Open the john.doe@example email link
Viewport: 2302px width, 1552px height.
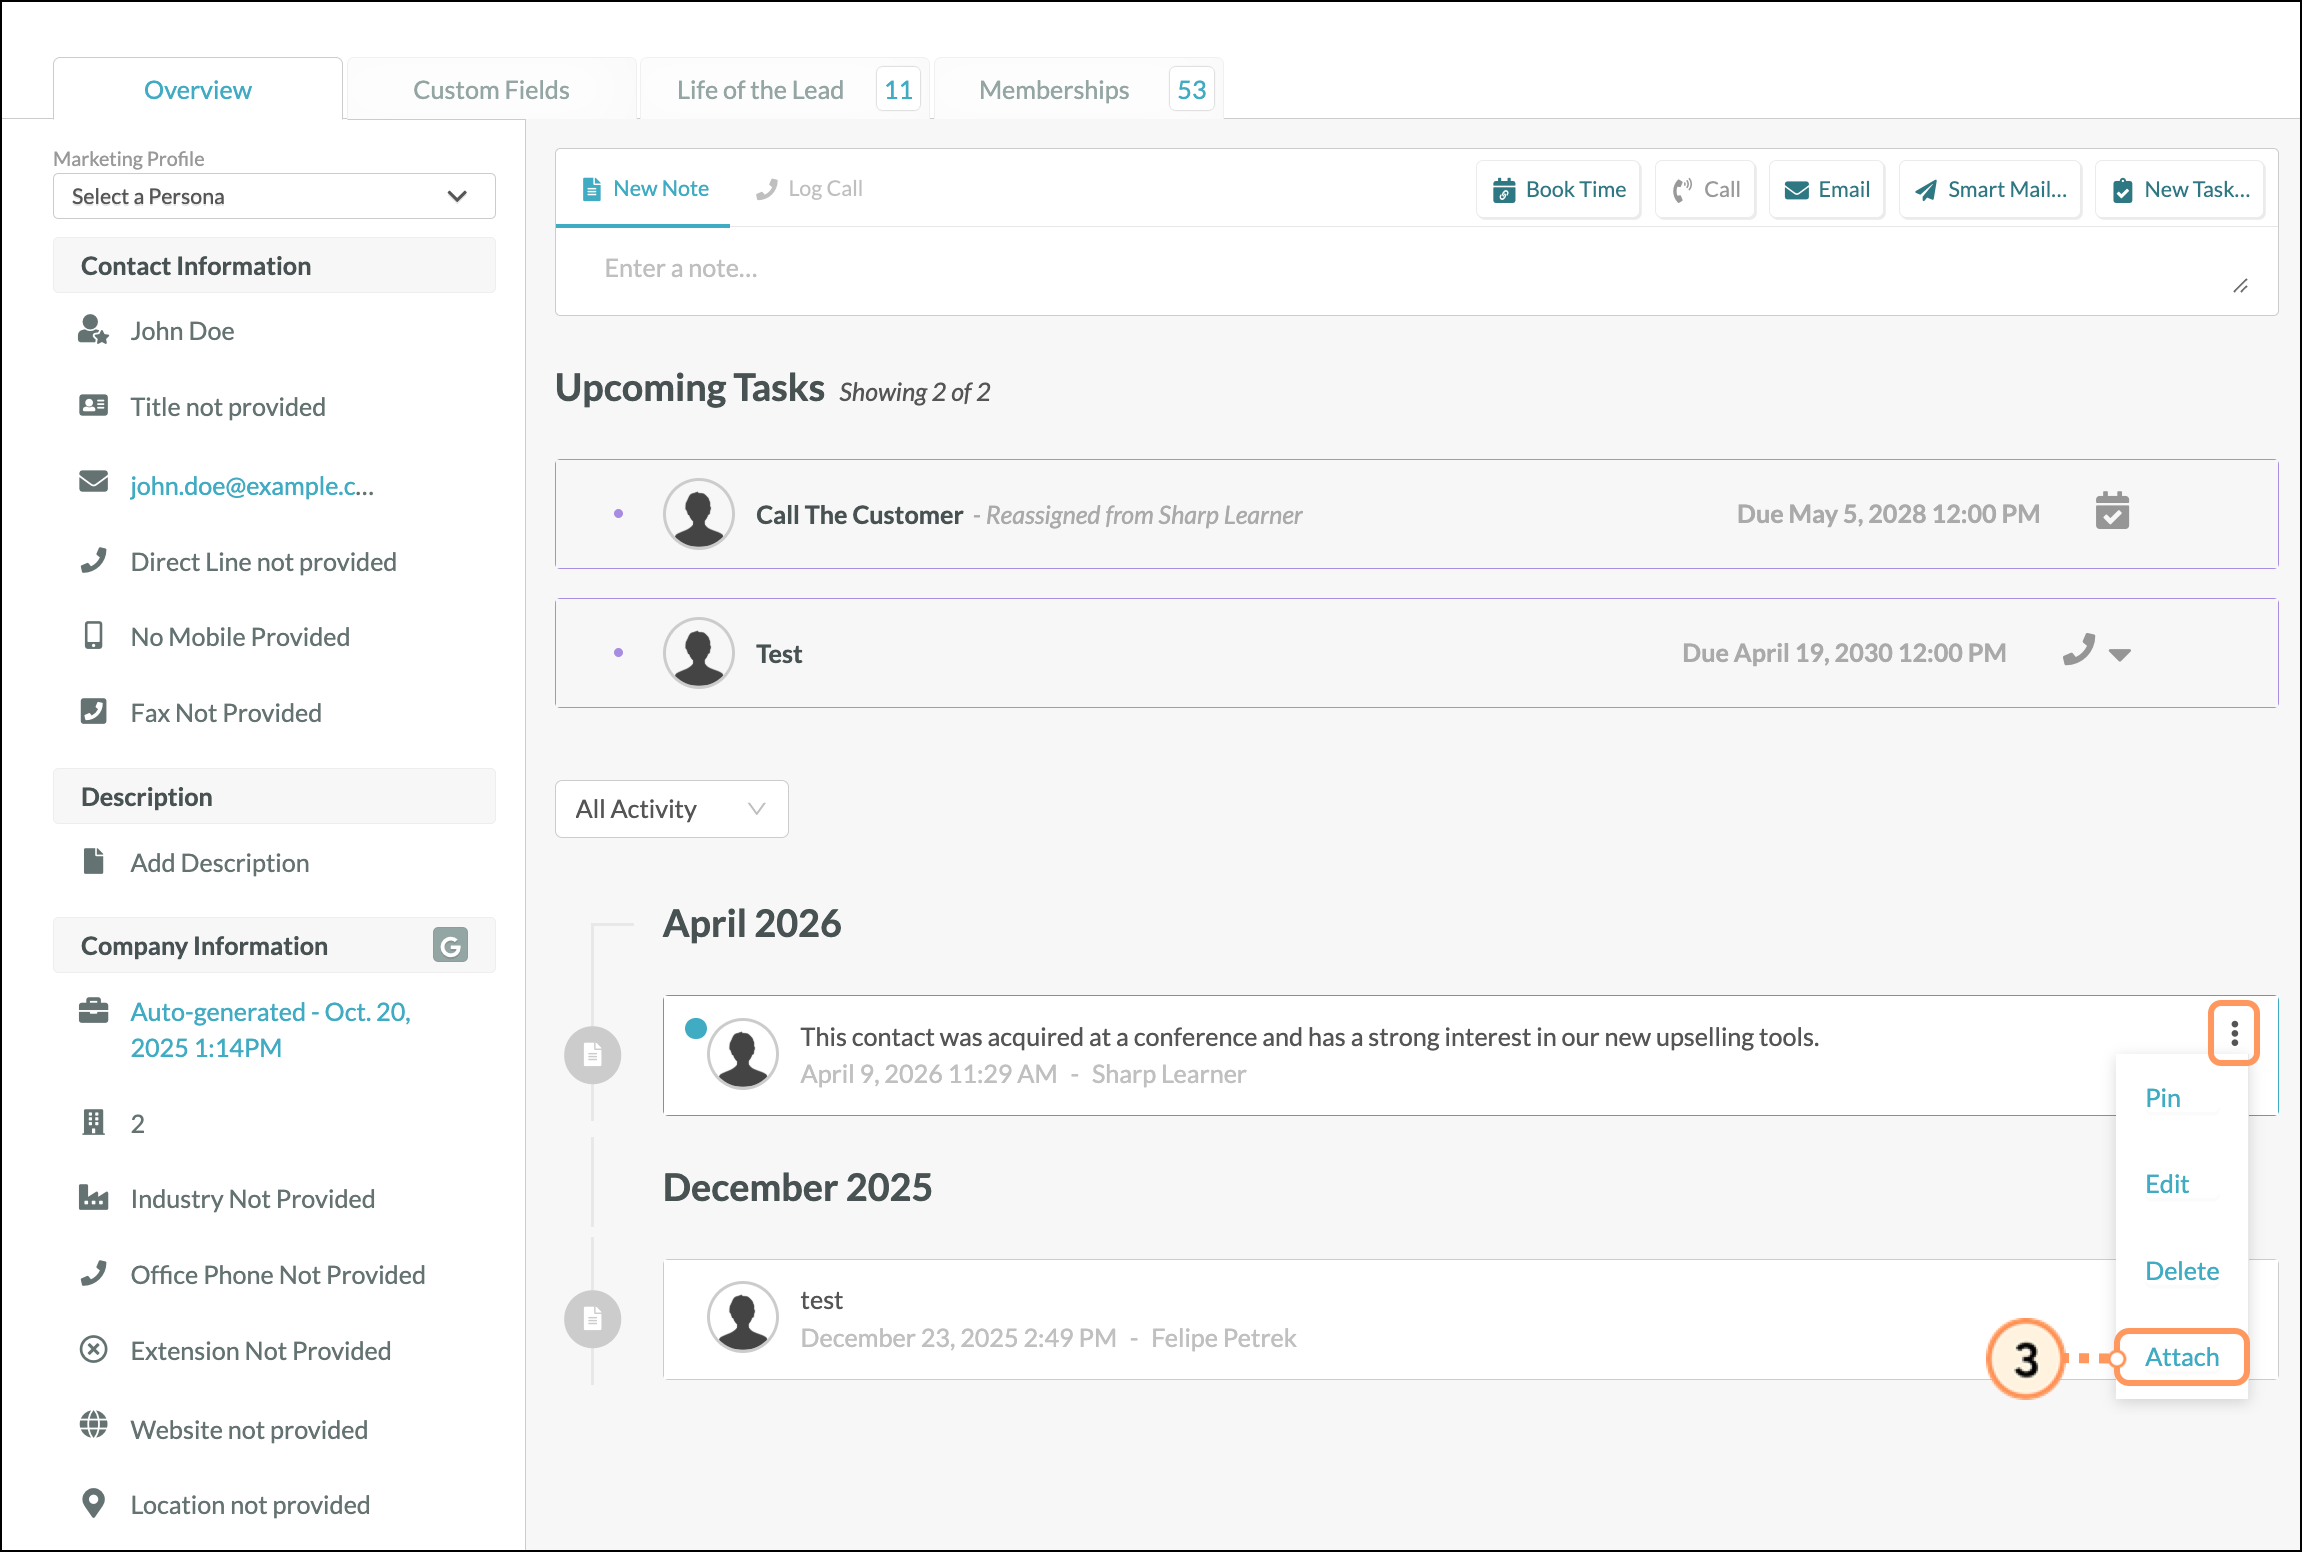pos(252,486)
